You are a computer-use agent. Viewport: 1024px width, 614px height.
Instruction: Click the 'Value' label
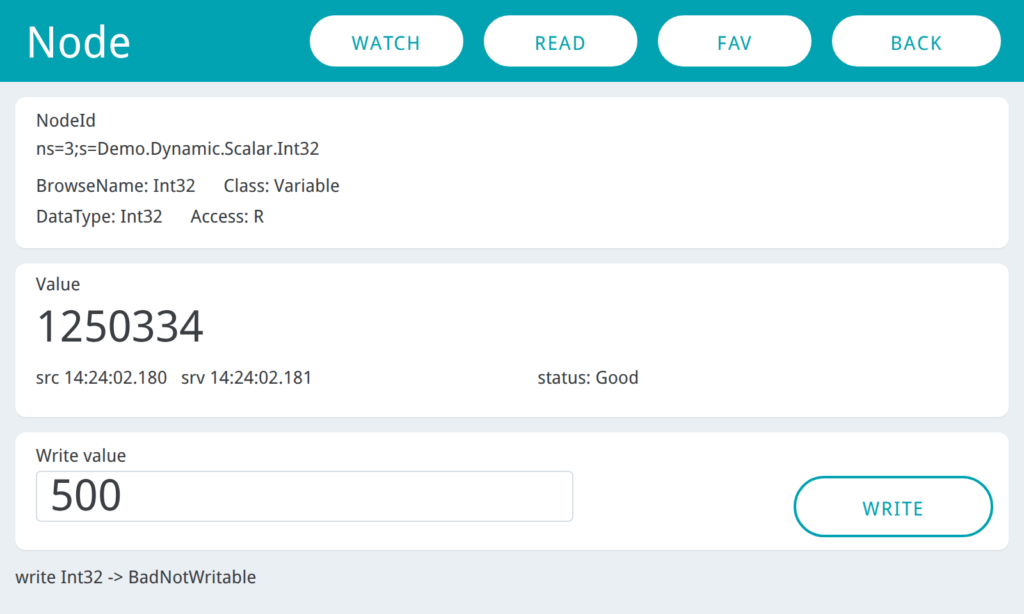[58, 284]
